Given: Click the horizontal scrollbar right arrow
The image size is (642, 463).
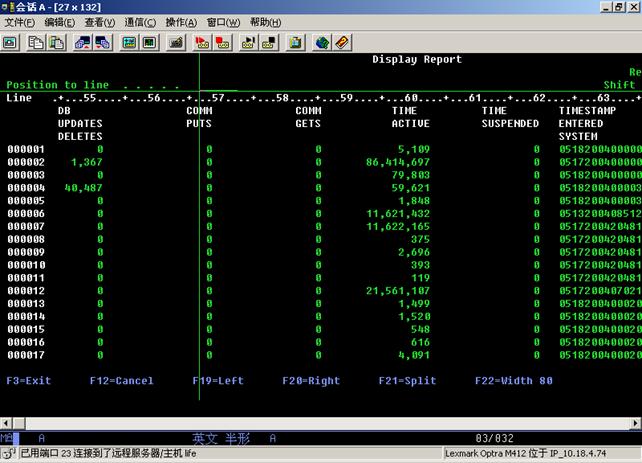Looking at the screenshot, I should pyautogui.click(x=636, y=423).
